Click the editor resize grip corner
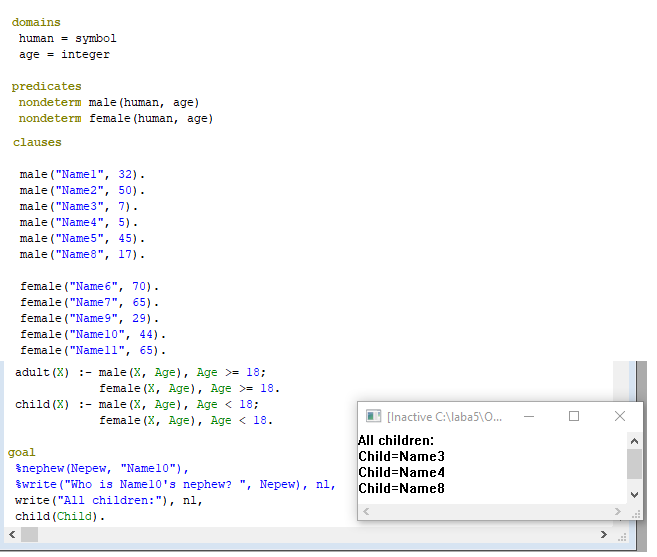 pos(622,536)
